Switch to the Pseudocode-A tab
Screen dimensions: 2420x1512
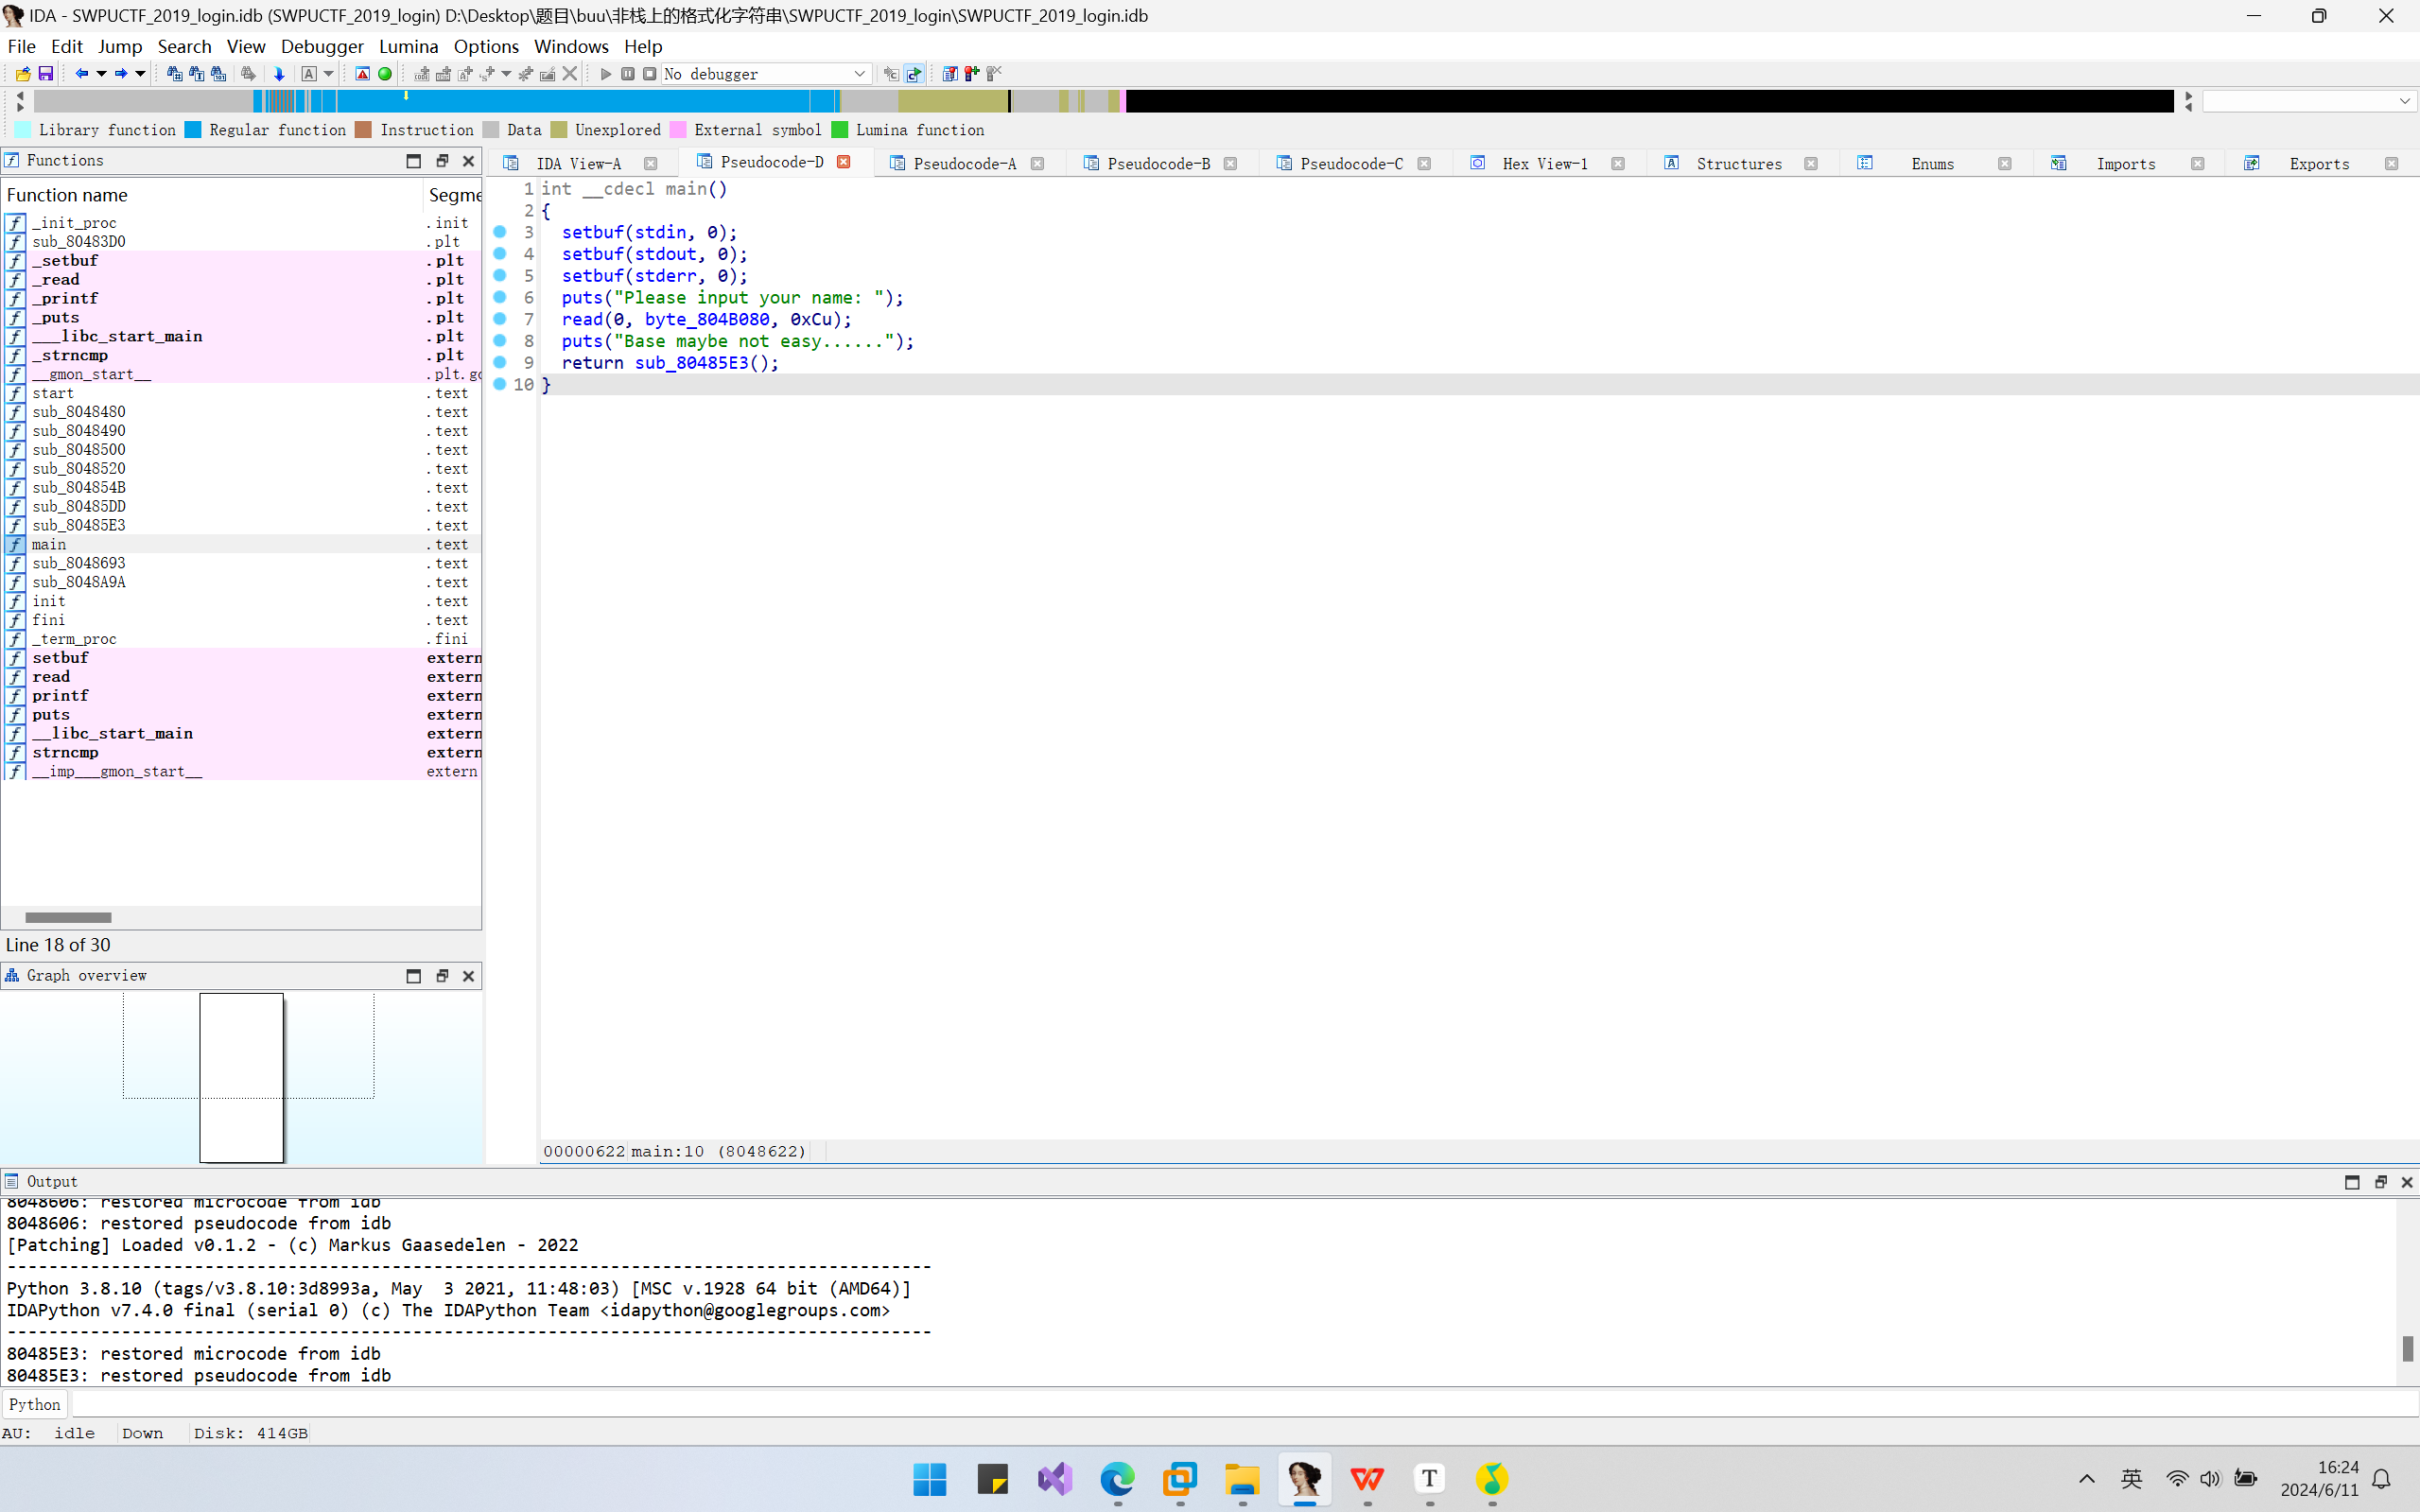[964, 164]
